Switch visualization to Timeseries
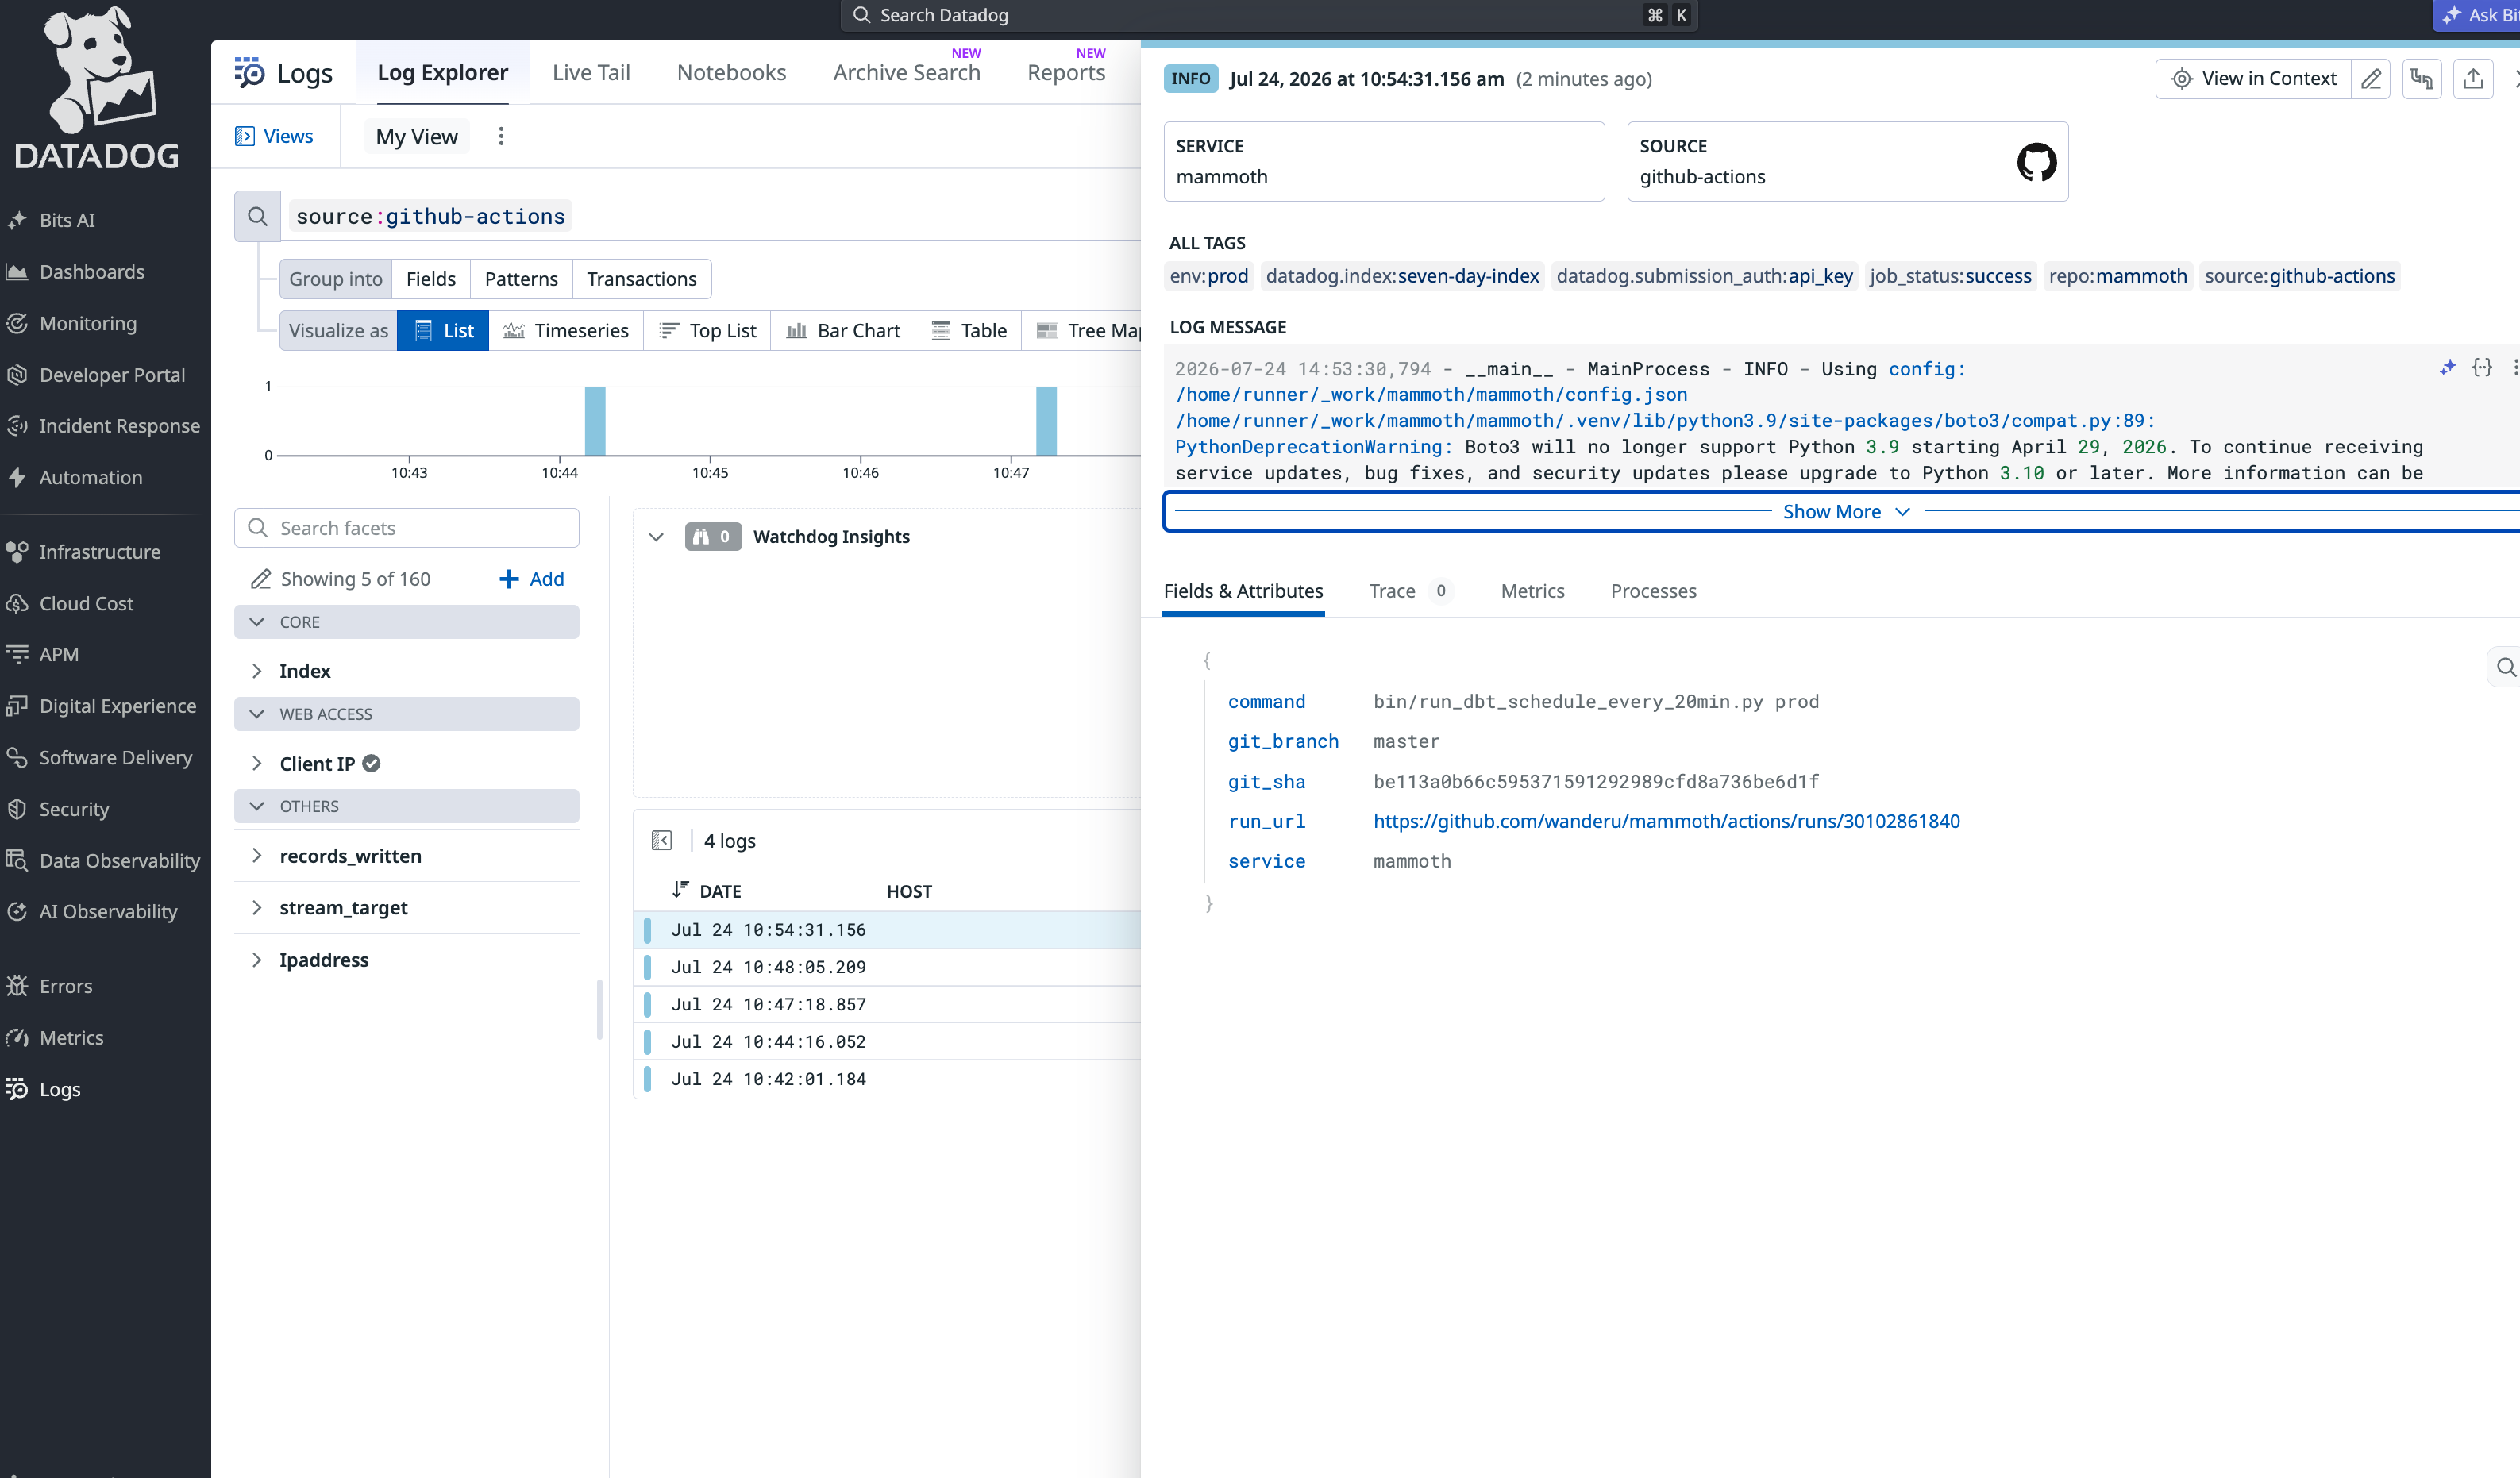 tap(566, 331)
